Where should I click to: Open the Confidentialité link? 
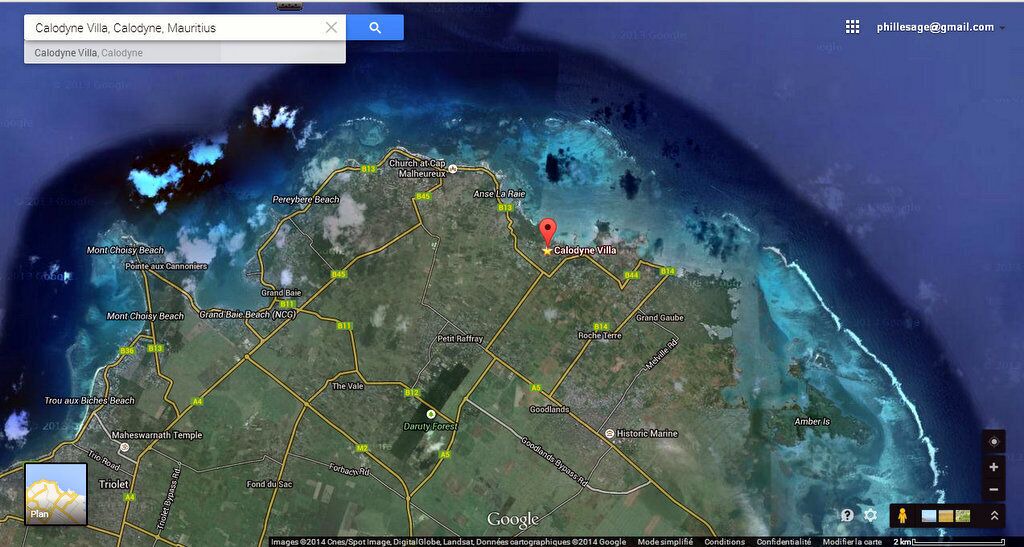pyautogui.click(x=783, y=542)
